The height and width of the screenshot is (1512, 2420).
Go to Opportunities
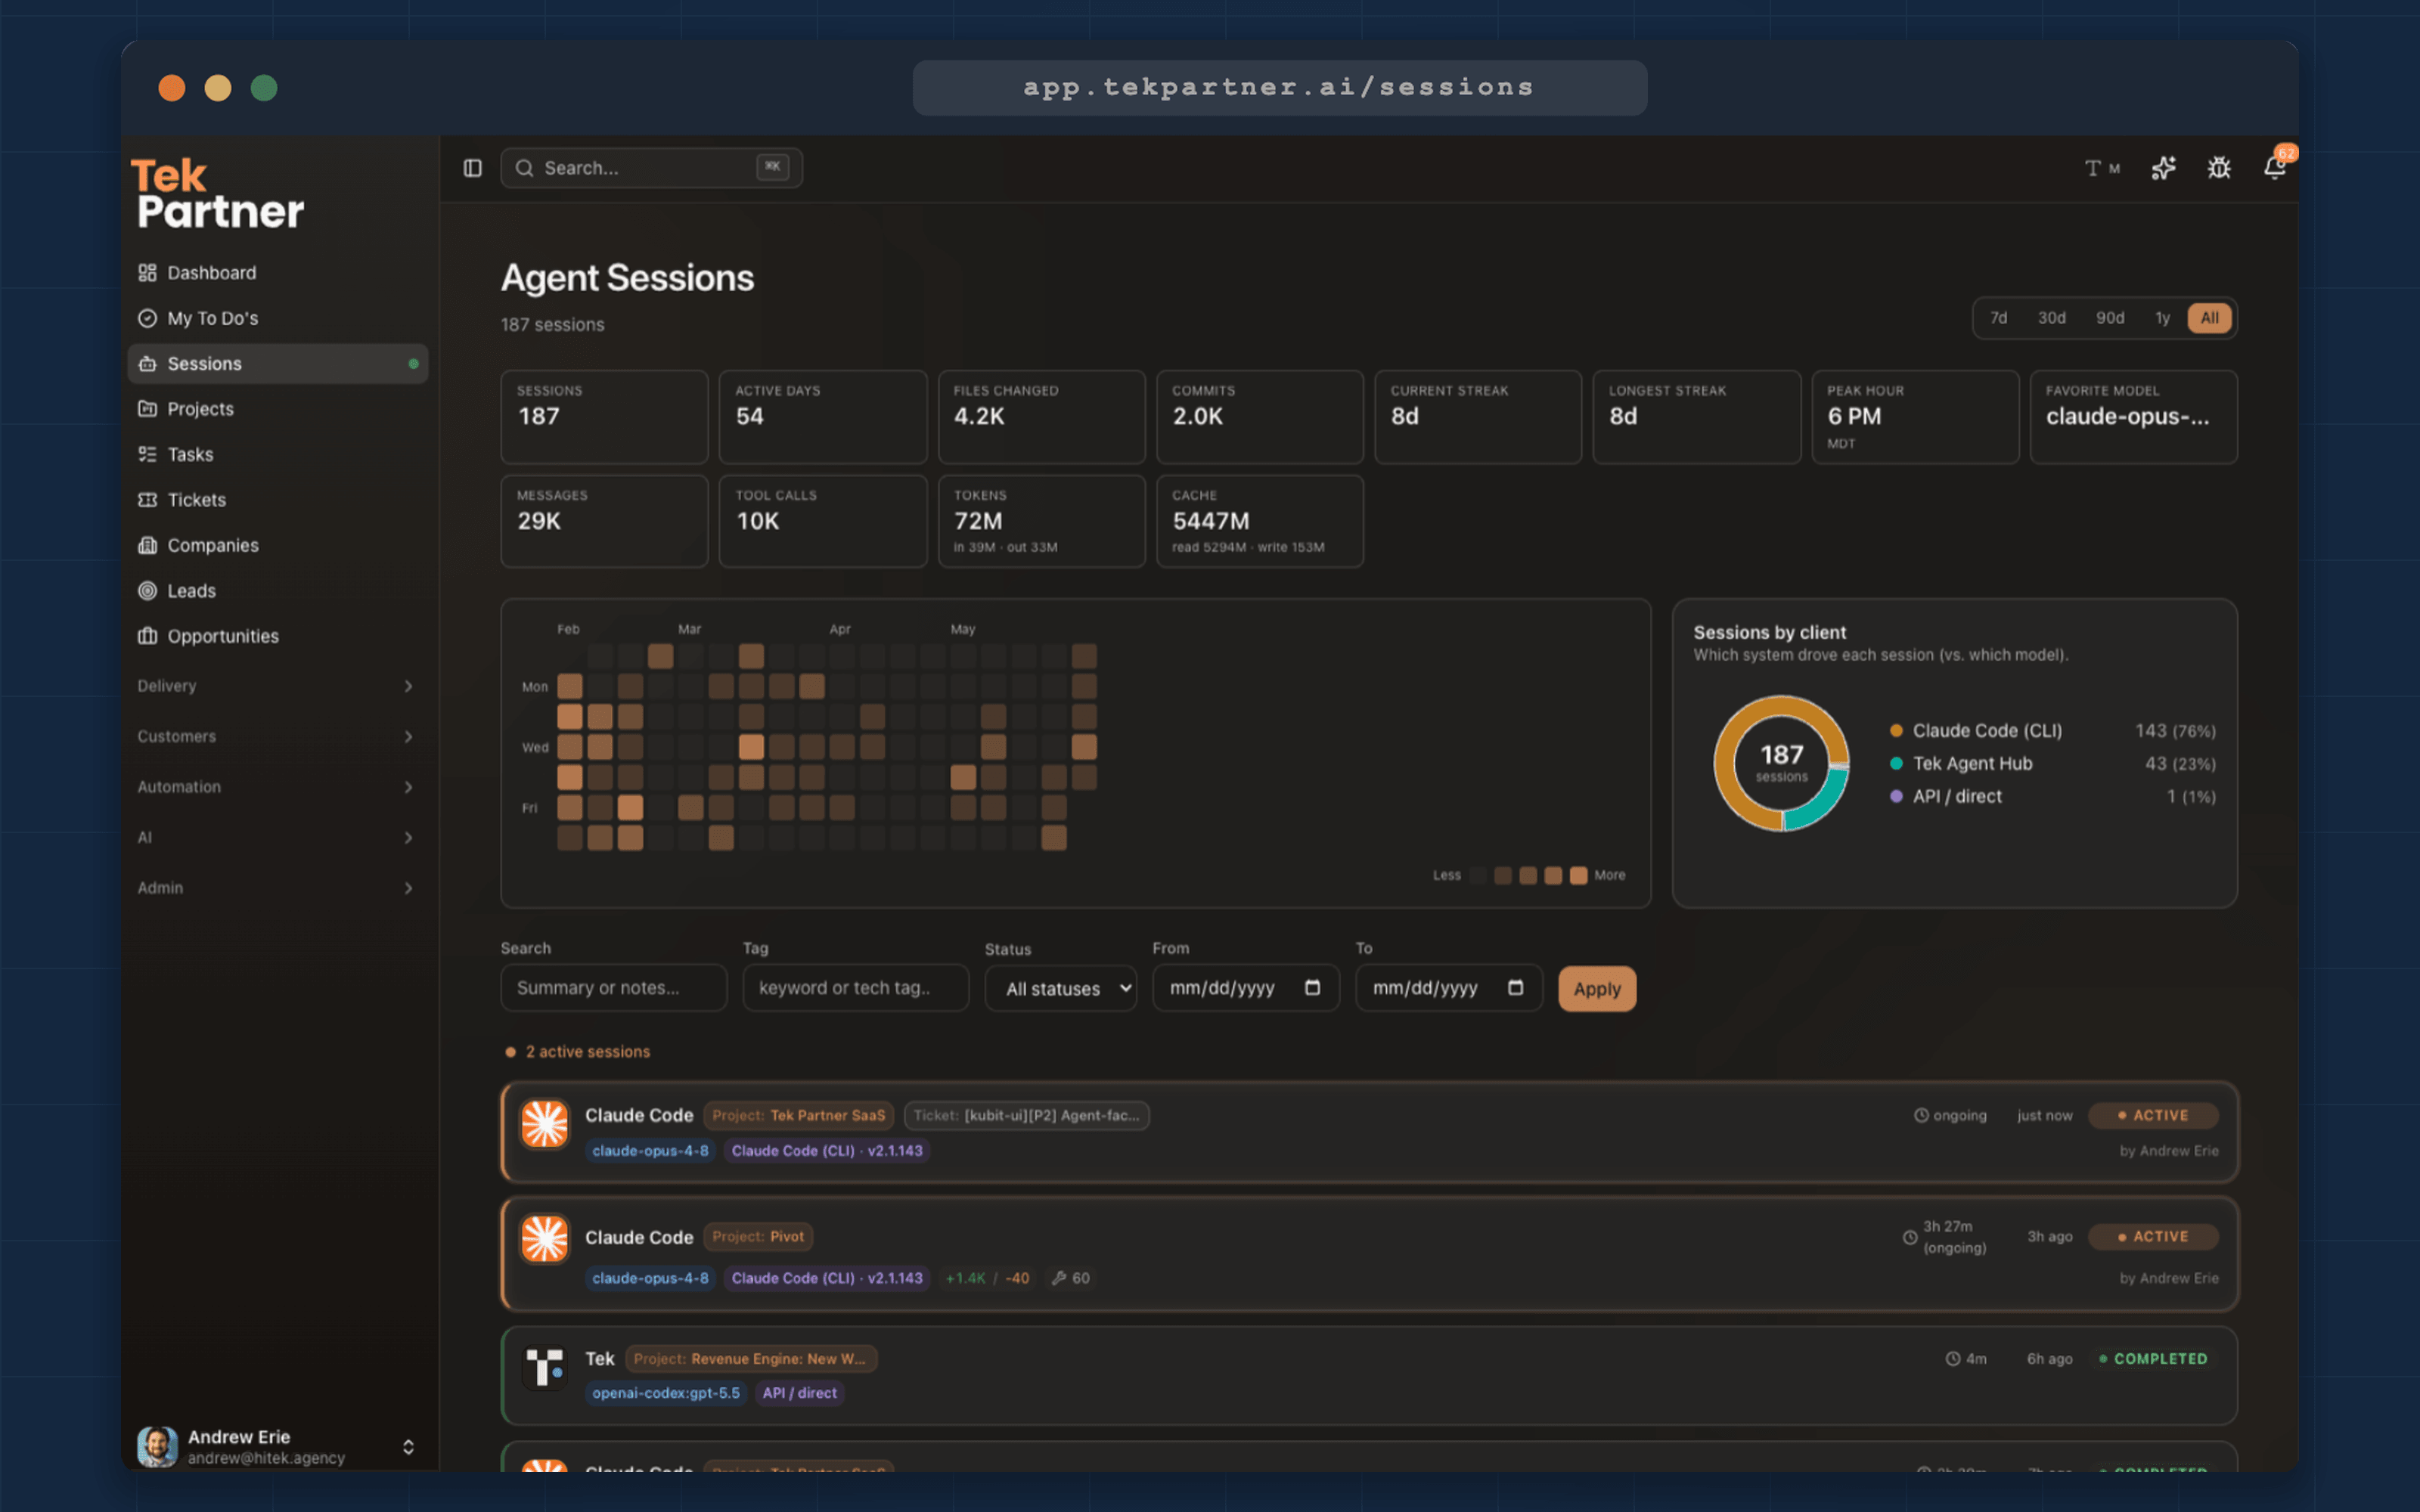[x=278, y=636]
